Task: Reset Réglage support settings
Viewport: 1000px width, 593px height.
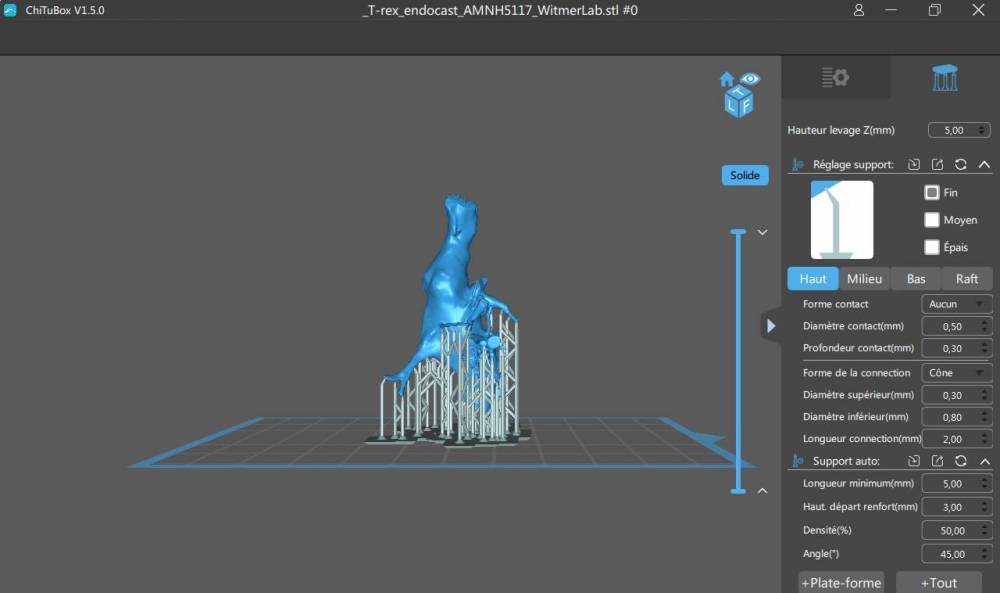Action: point(960,165)
